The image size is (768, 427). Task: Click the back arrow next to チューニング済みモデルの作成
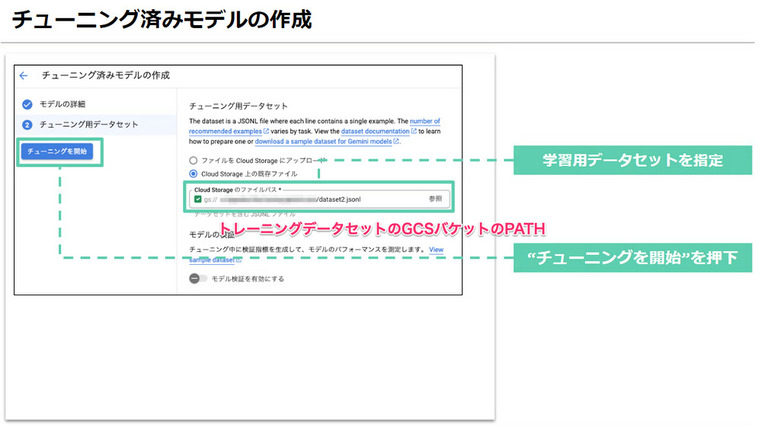click(x=24, y=75)
